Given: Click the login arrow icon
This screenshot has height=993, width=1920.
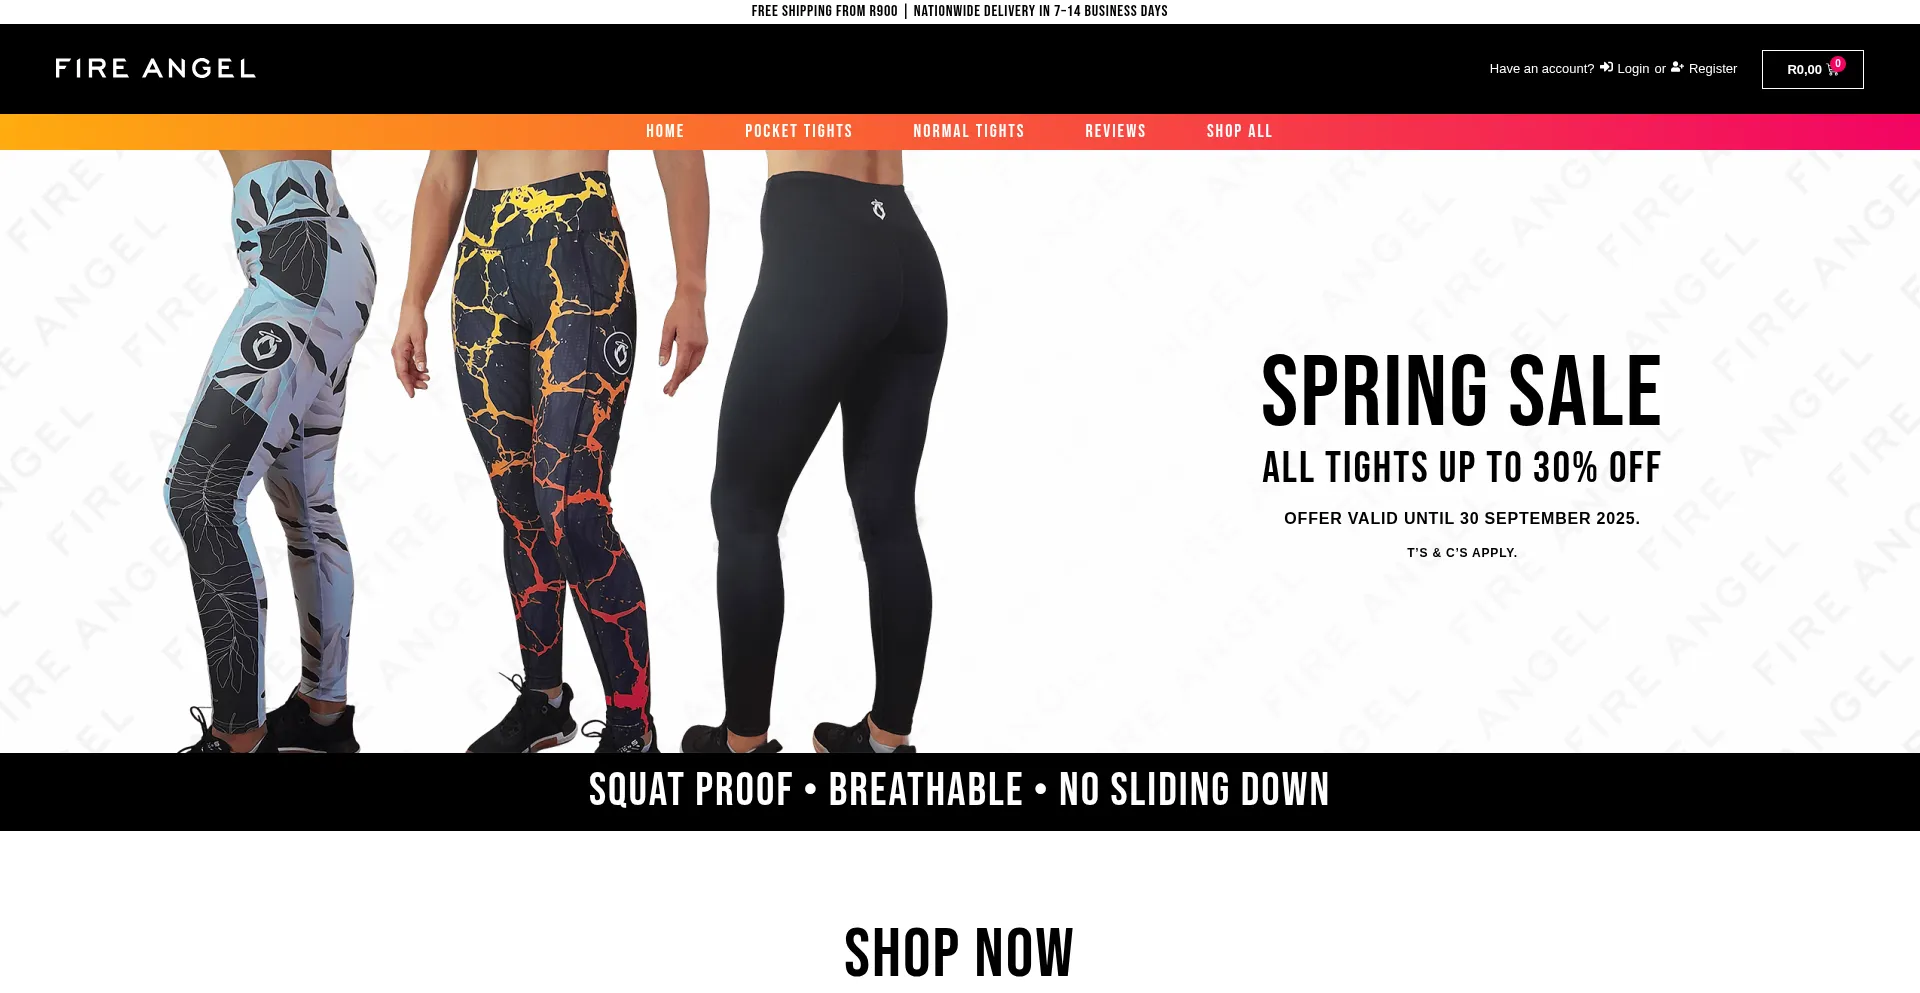Looking at the screenshot, I should click(x=1606, y=68).
